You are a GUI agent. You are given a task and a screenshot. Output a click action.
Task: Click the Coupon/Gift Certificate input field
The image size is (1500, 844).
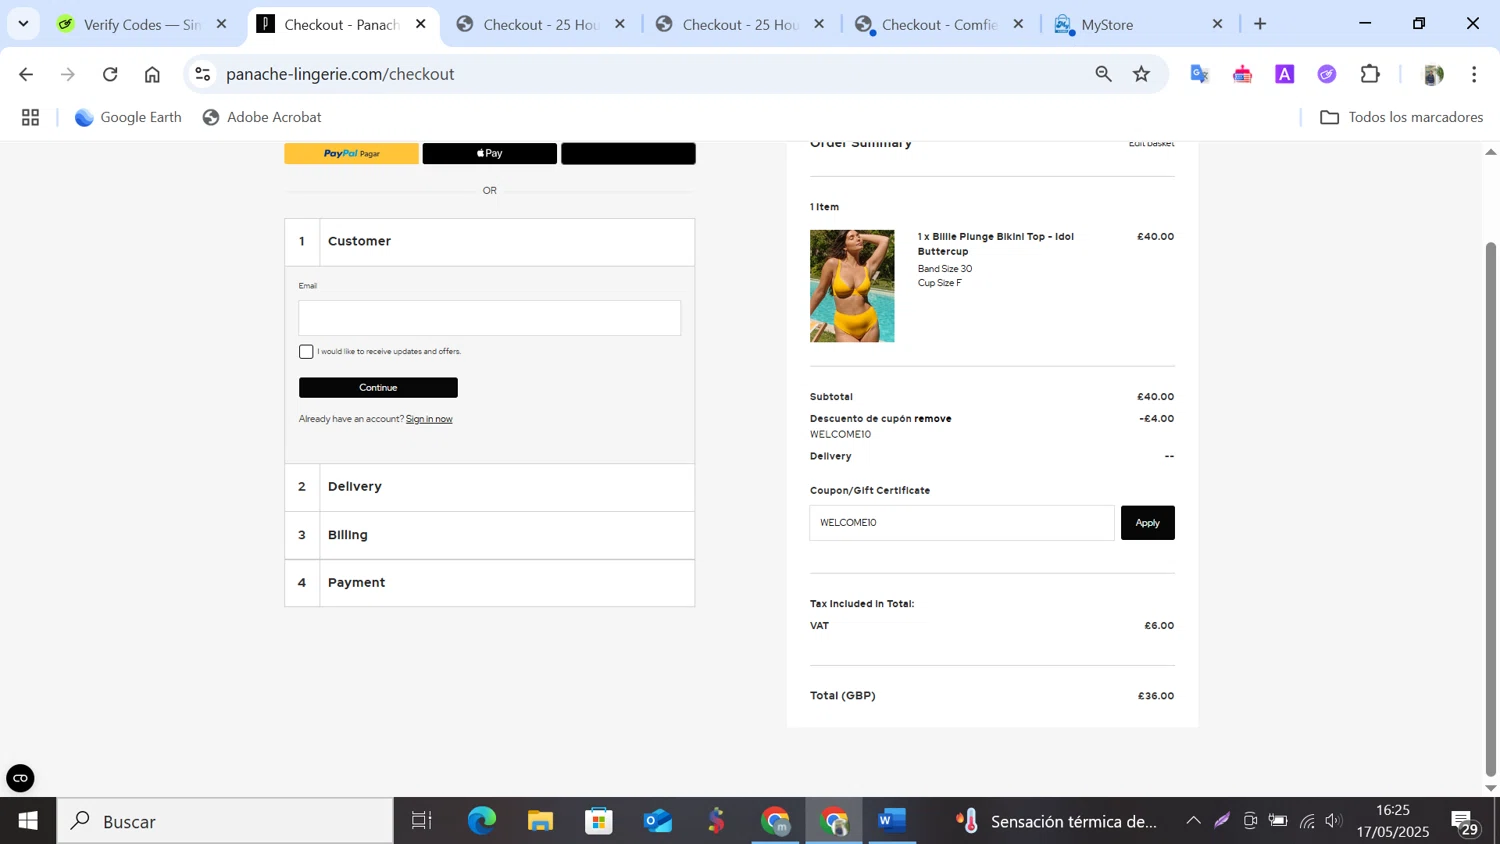point(962,523)
